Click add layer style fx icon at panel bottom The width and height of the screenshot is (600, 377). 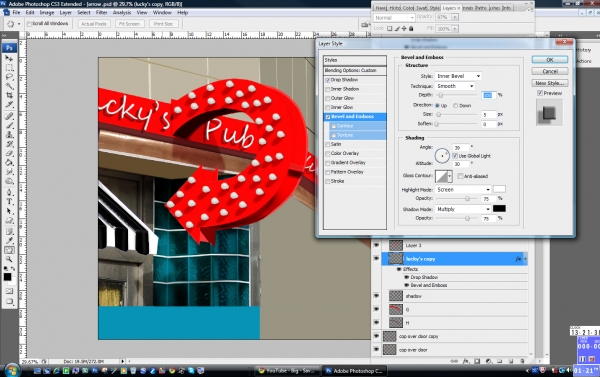(466, 361)
